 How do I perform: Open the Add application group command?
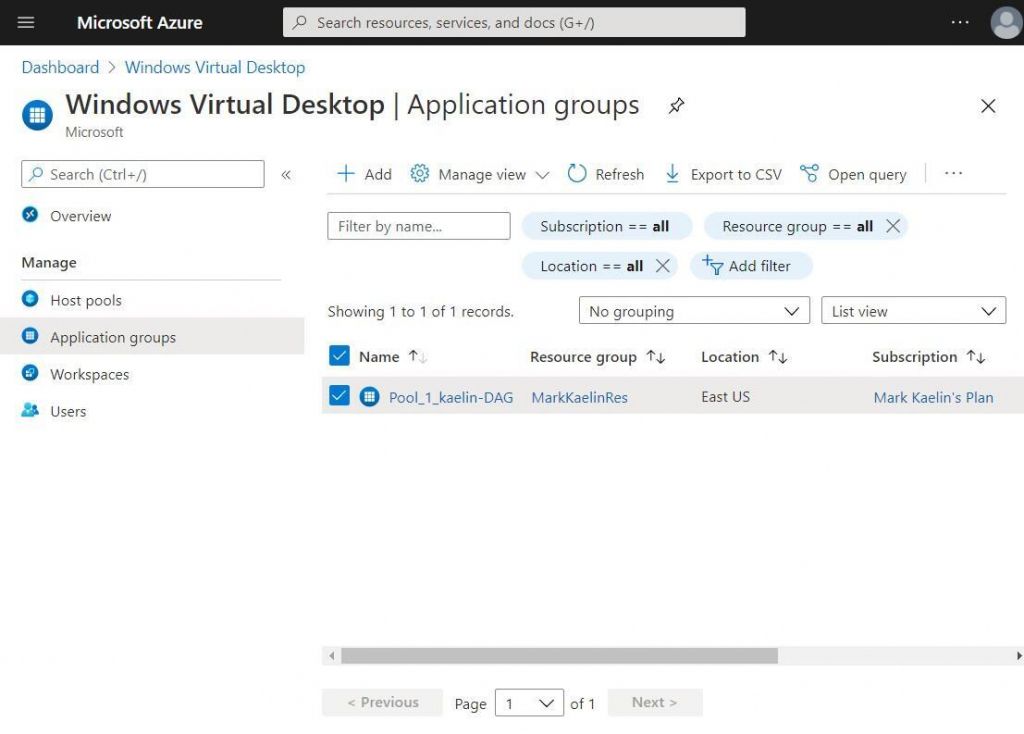[x=362, y=173]
